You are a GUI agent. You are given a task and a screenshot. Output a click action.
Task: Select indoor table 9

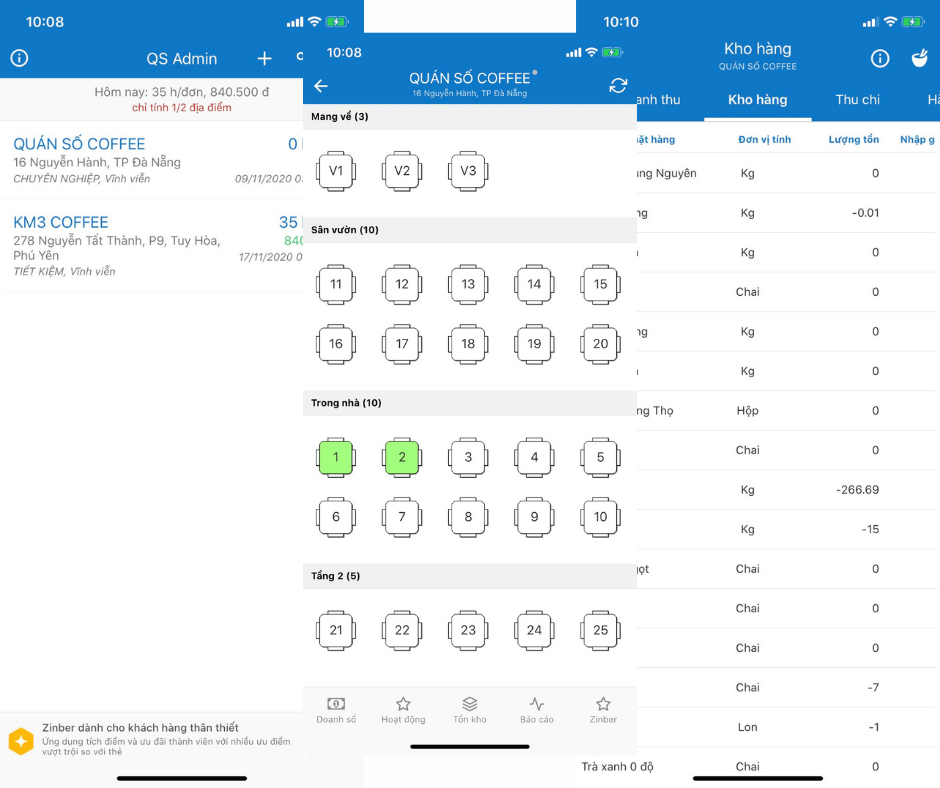[534, 517]
